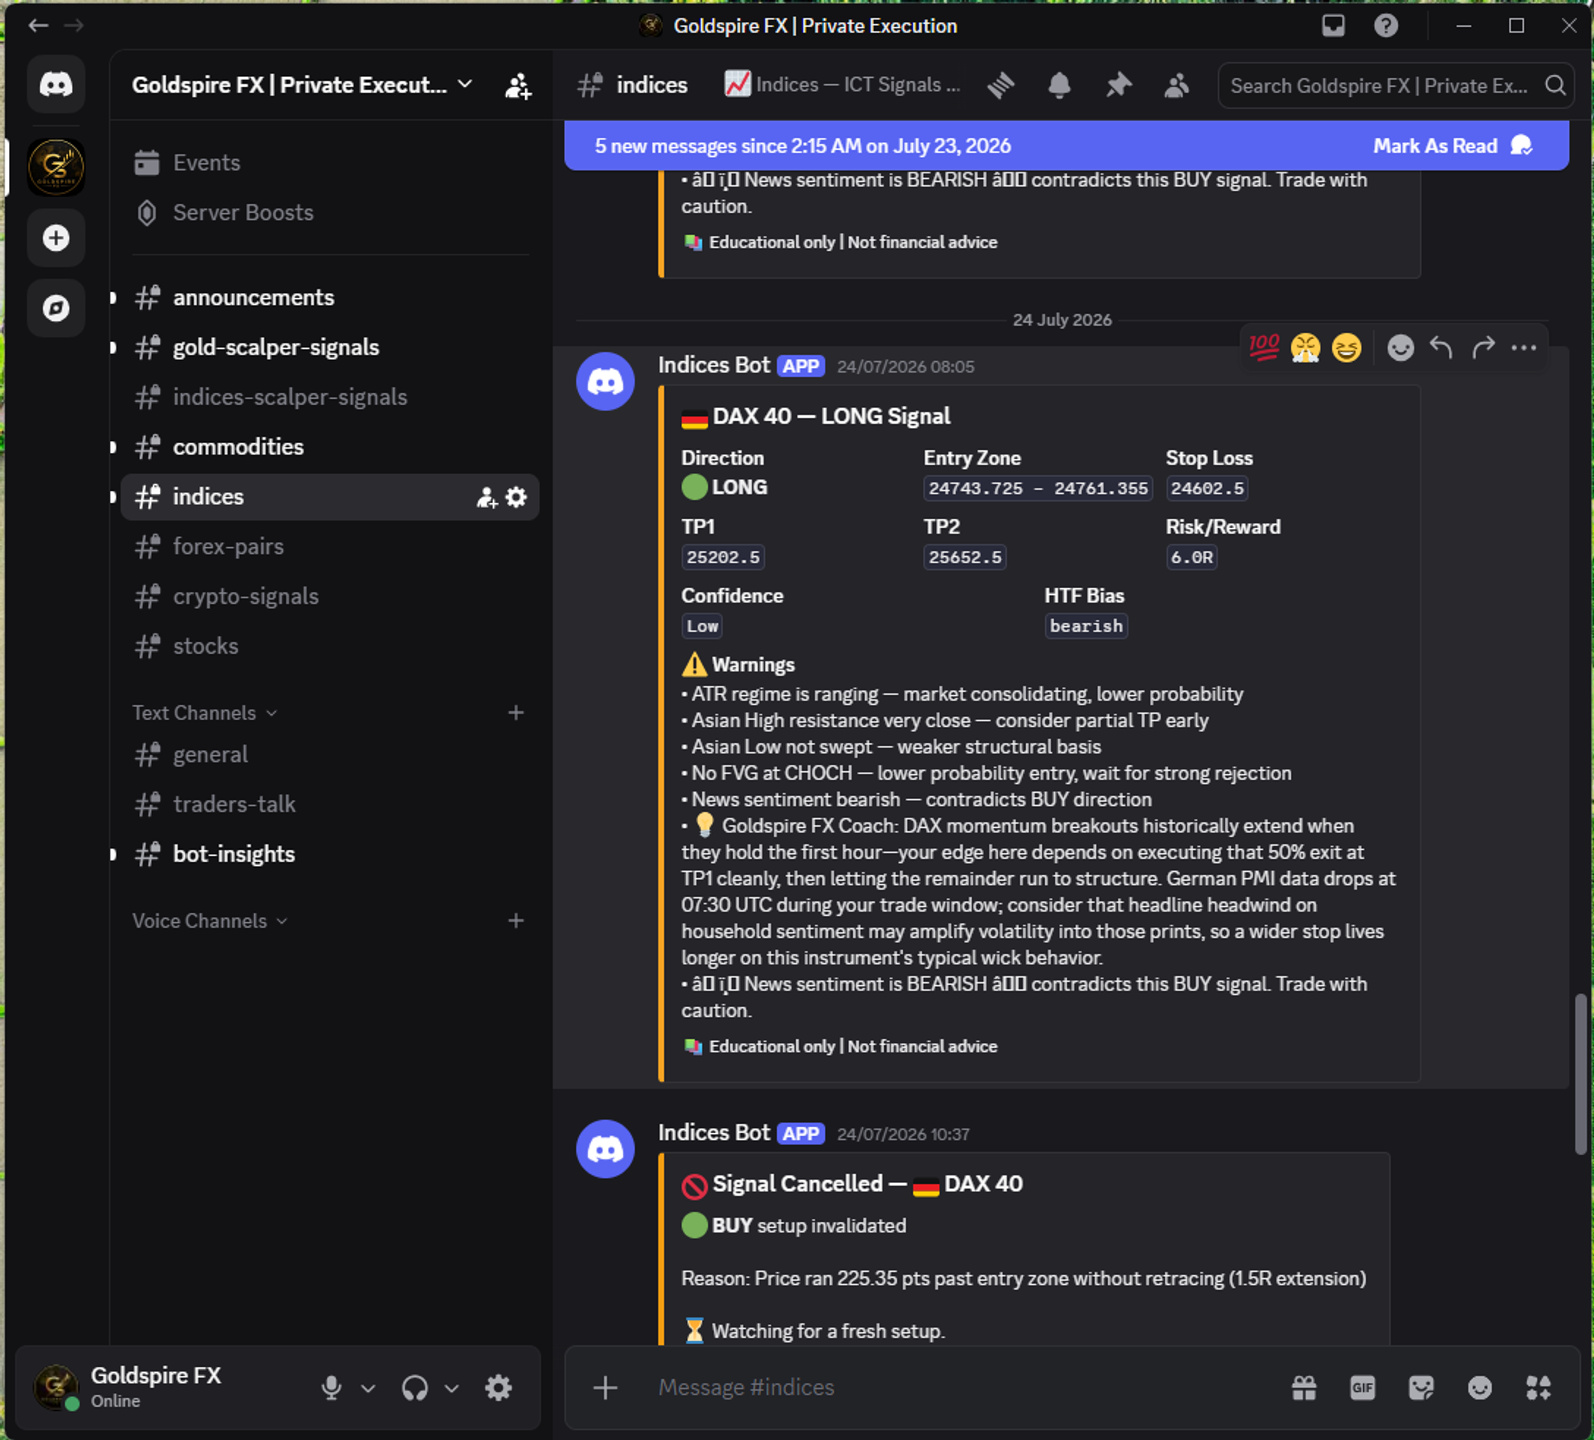Forward the DAX 40 LONG message
1594x1440 pixels.
point(1483,347)
